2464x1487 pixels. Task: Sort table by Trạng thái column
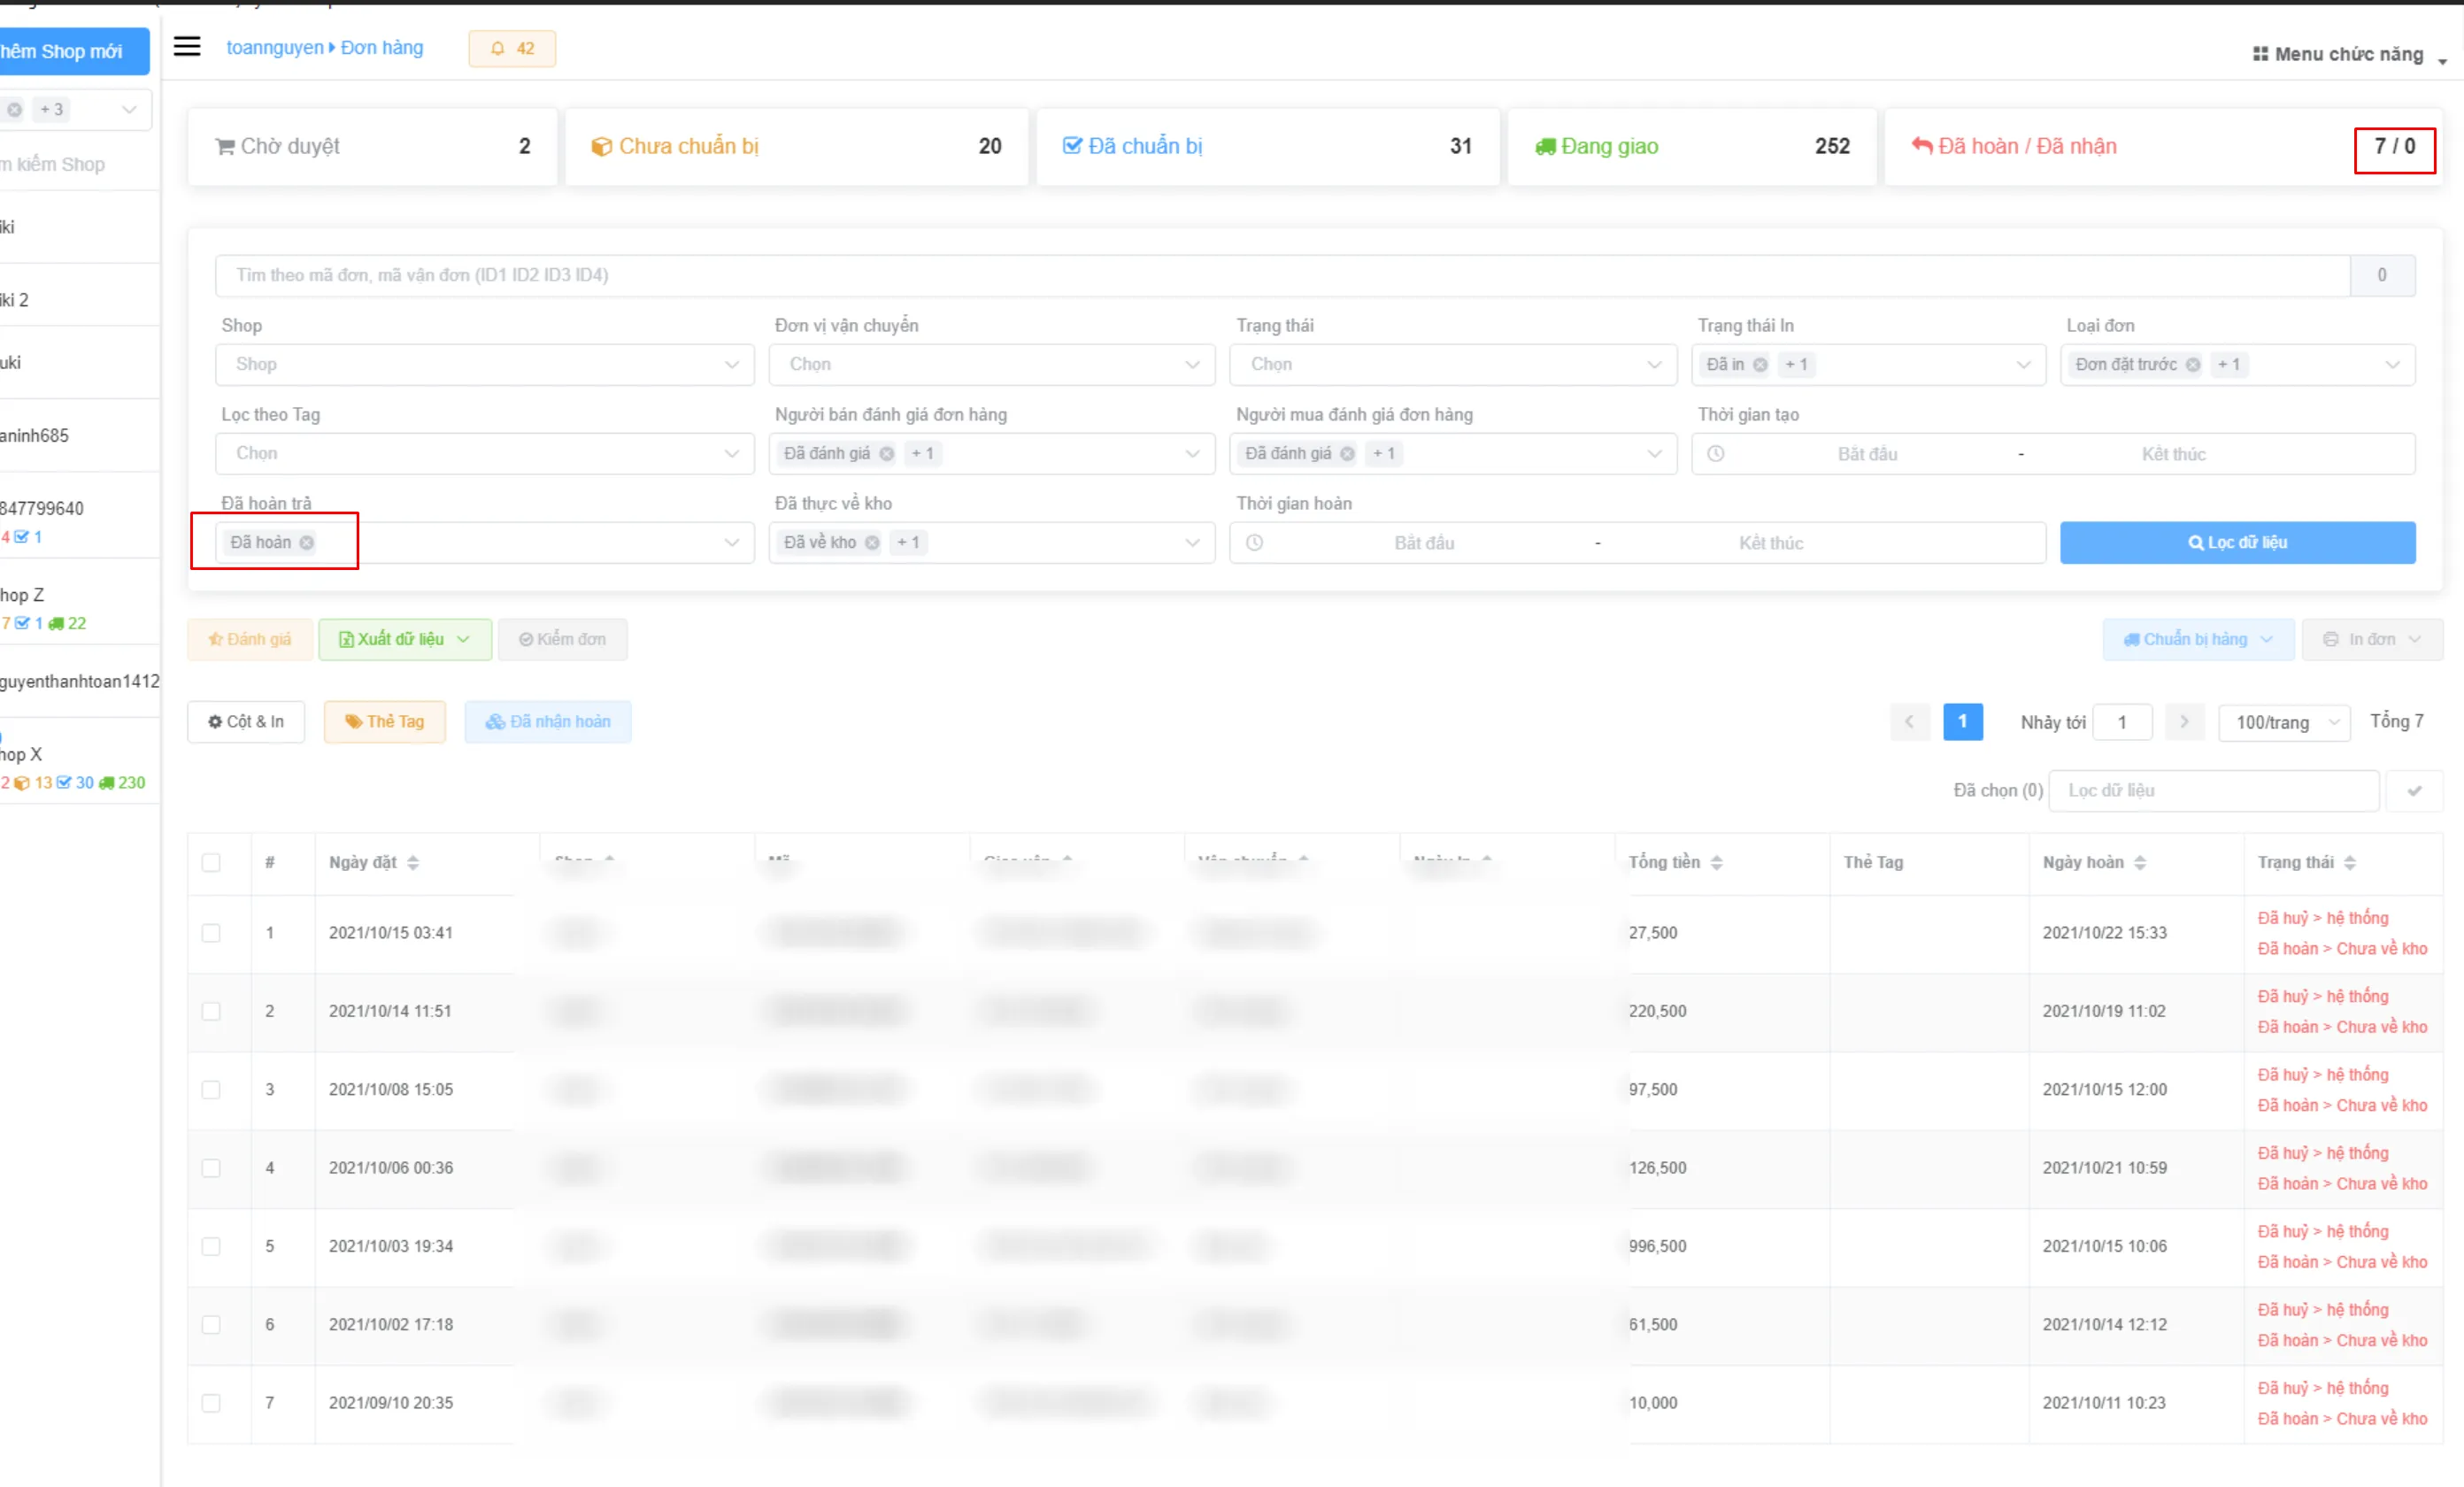coord(2350,863)
